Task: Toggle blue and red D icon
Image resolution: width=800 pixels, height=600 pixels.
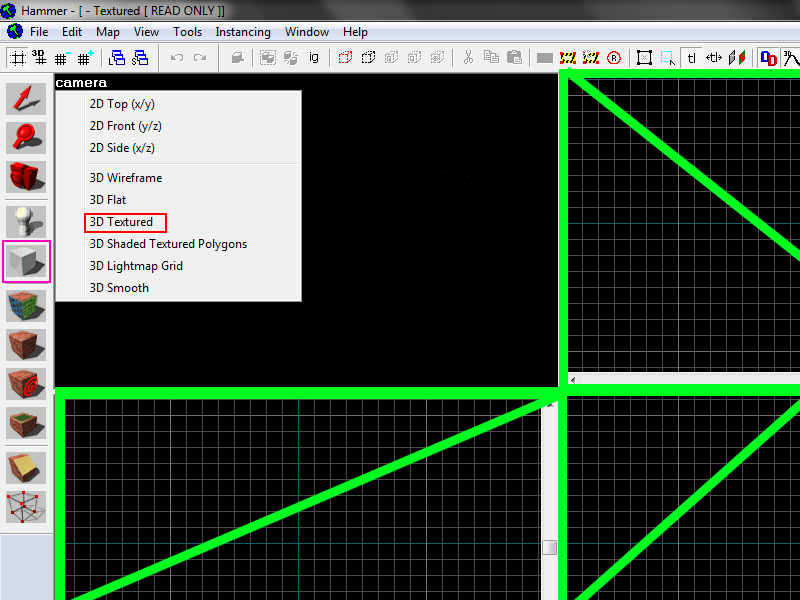Action: coord(768,58)
